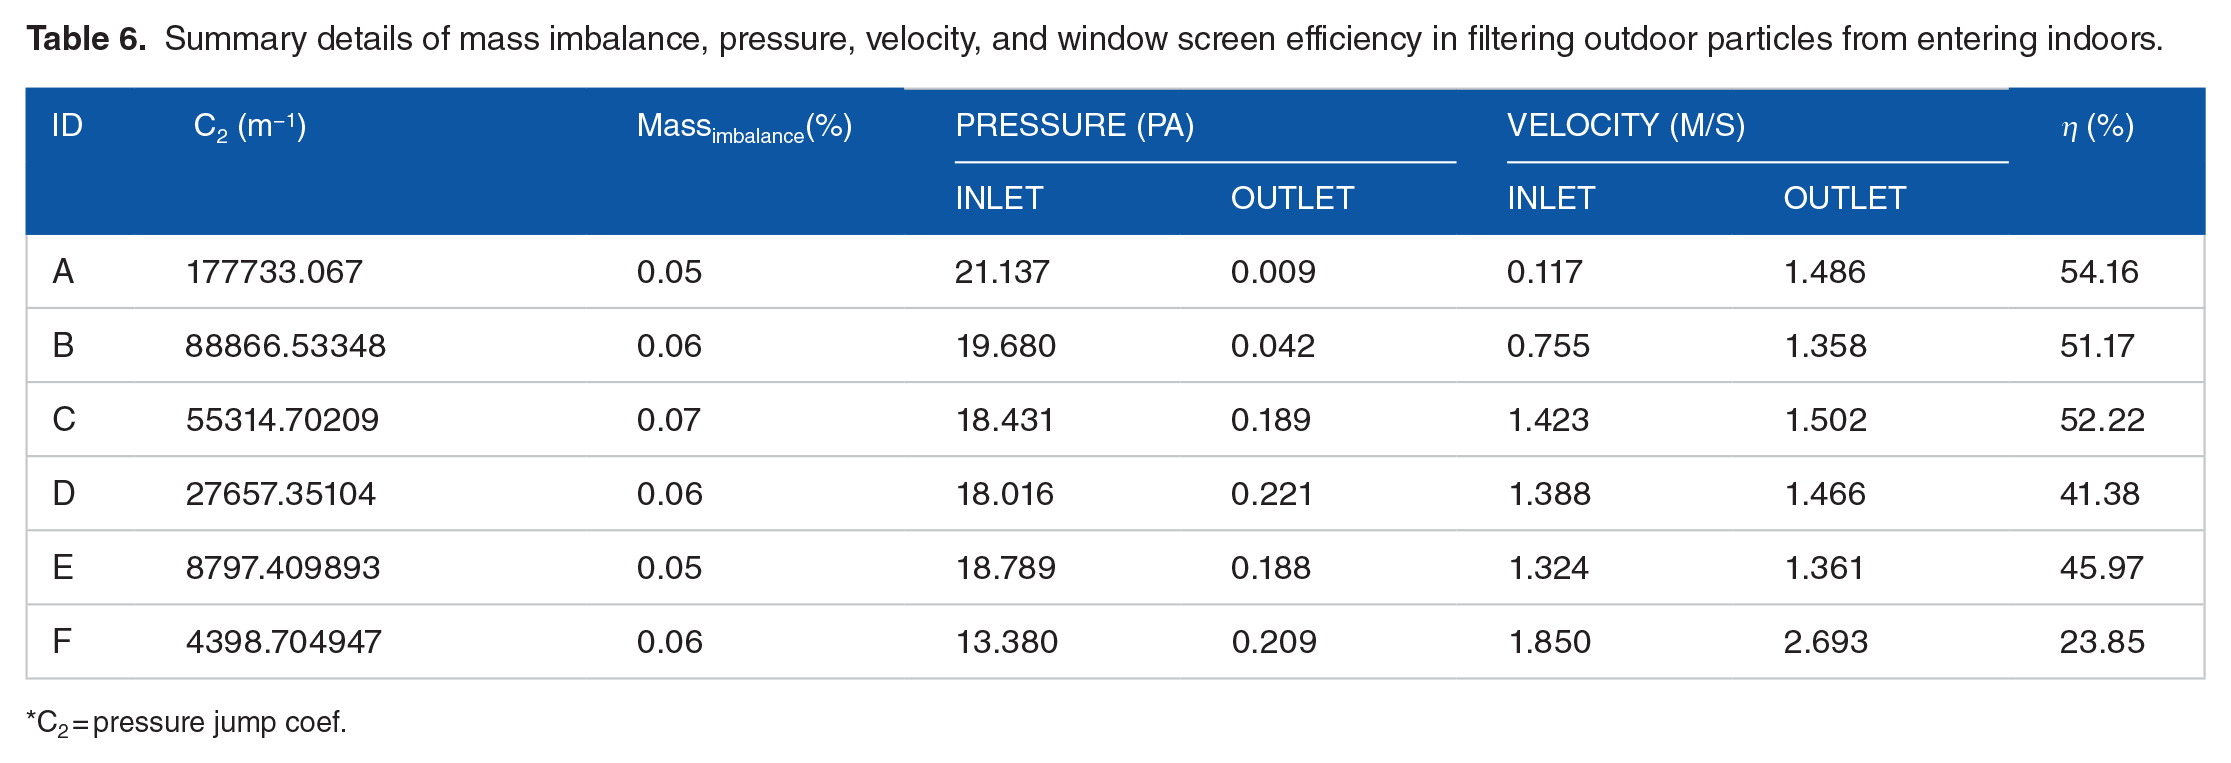Image resolution: width=2231 pixels, height=763 pixels.
Task: Click the velocity OUTLET subheader
Action: click(1844, 198)
